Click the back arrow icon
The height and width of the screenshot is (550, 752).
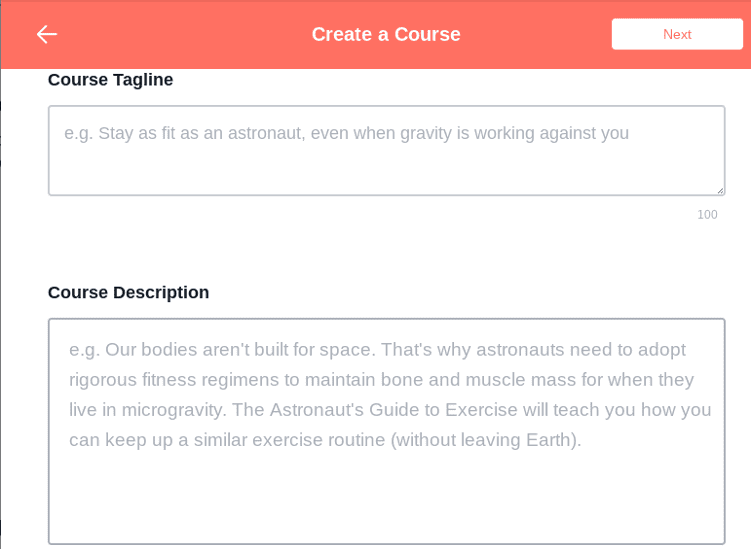(x=46, y=34)
